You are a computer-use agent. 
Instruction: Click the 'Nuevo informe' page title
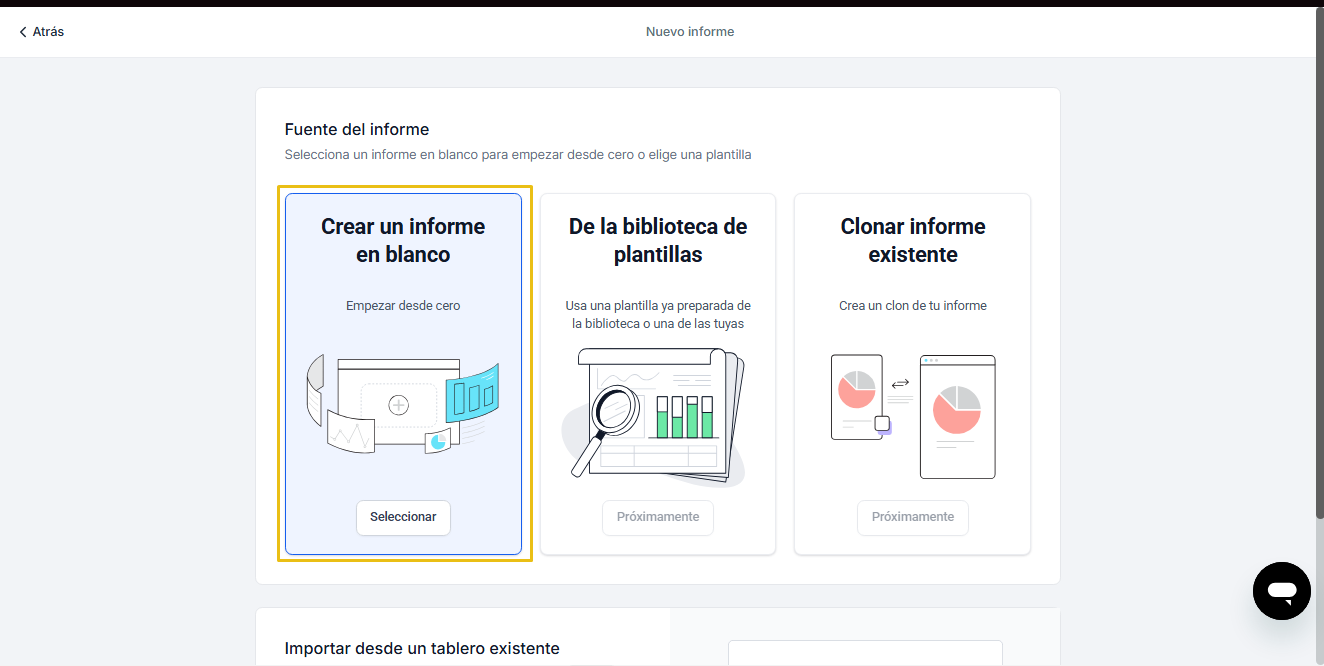click(690, 32)
